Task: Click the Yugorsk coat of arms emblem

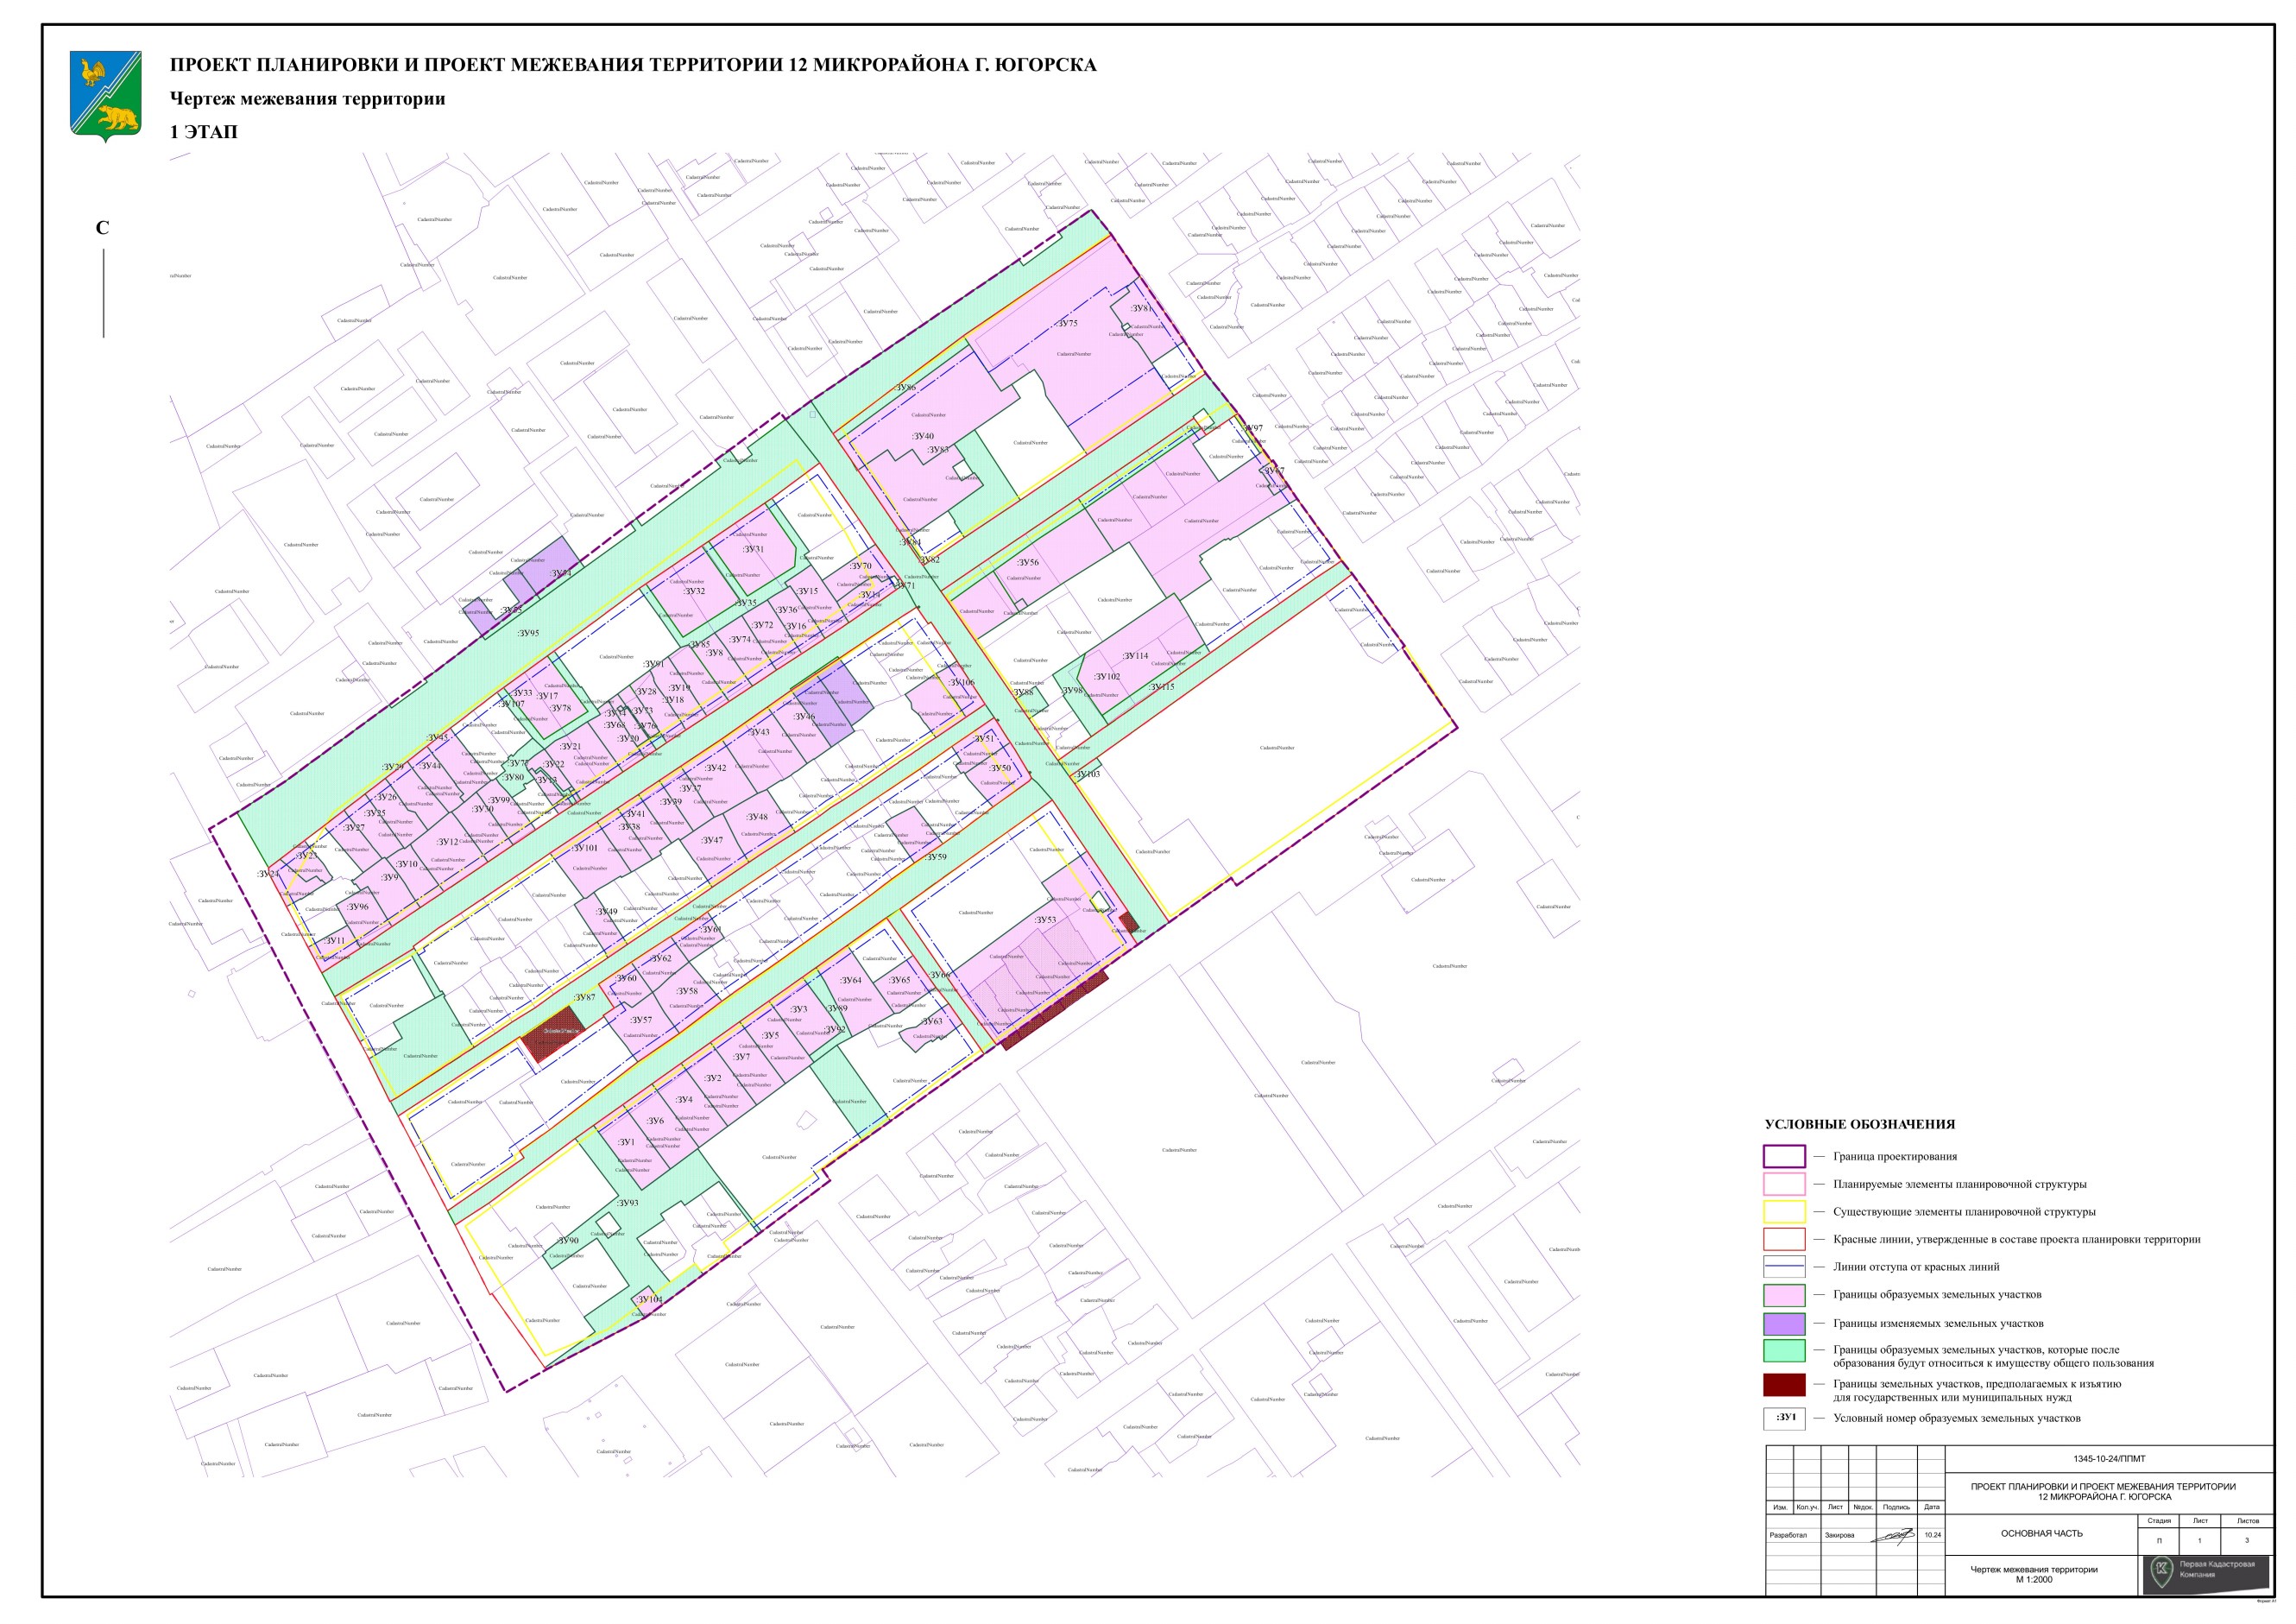Action: (x=105, y=96)
